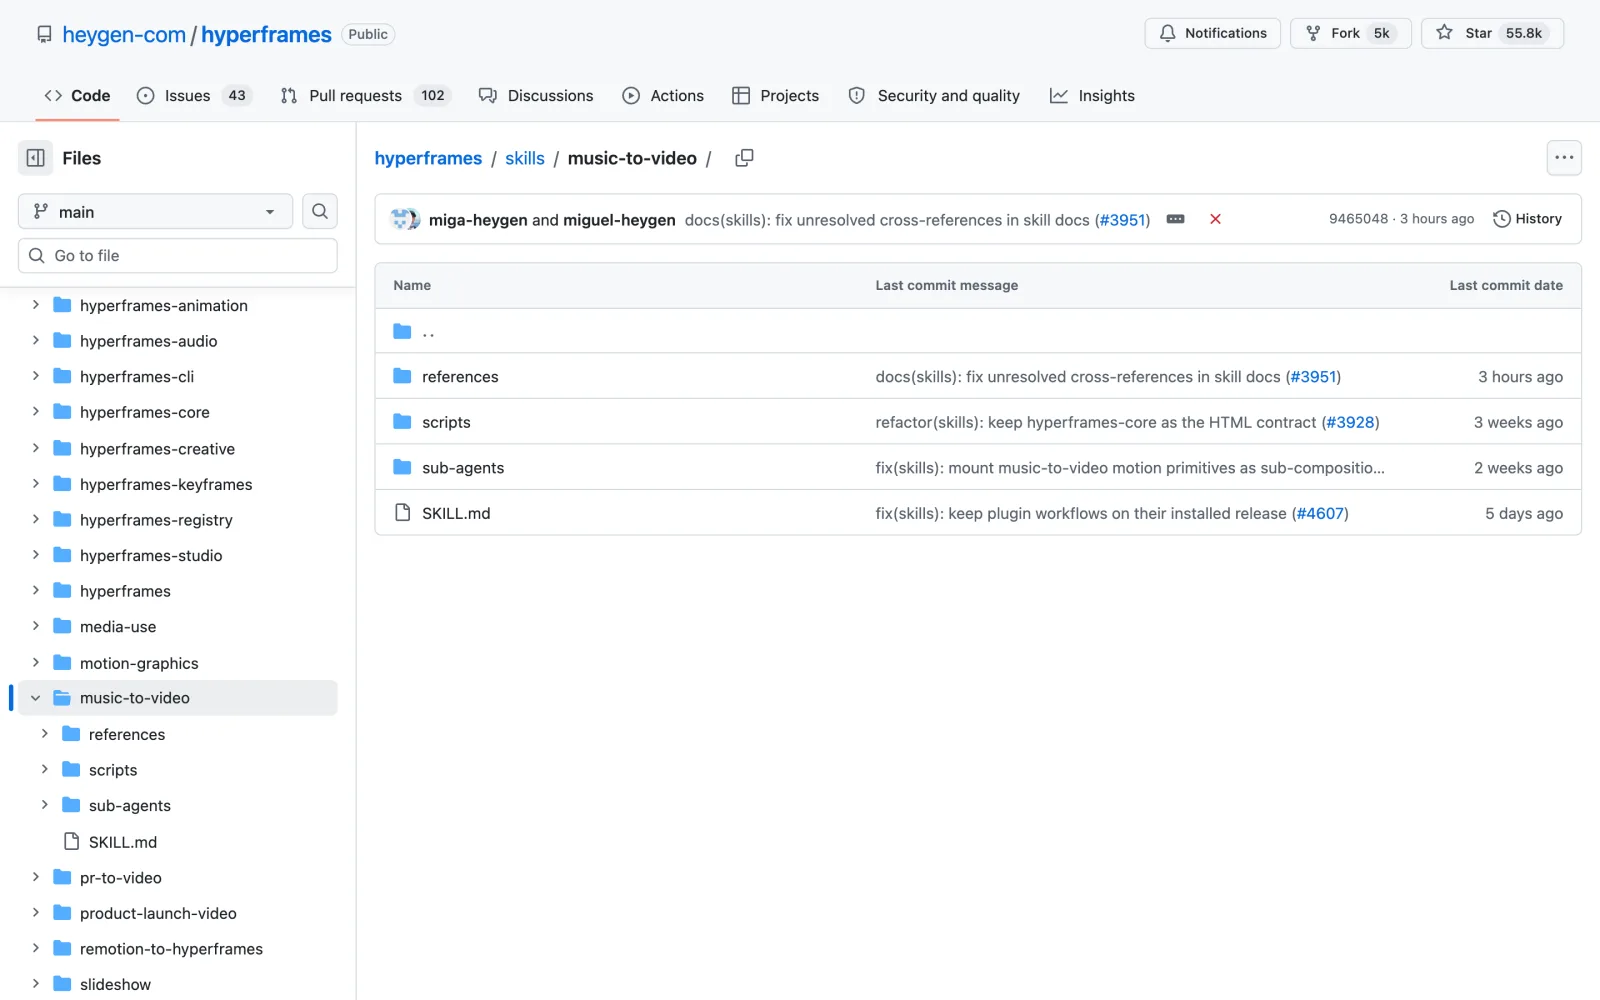The image size is (1600, 1000).
Task: Switch to the Pull requests tab
Action: pos(366,95)
